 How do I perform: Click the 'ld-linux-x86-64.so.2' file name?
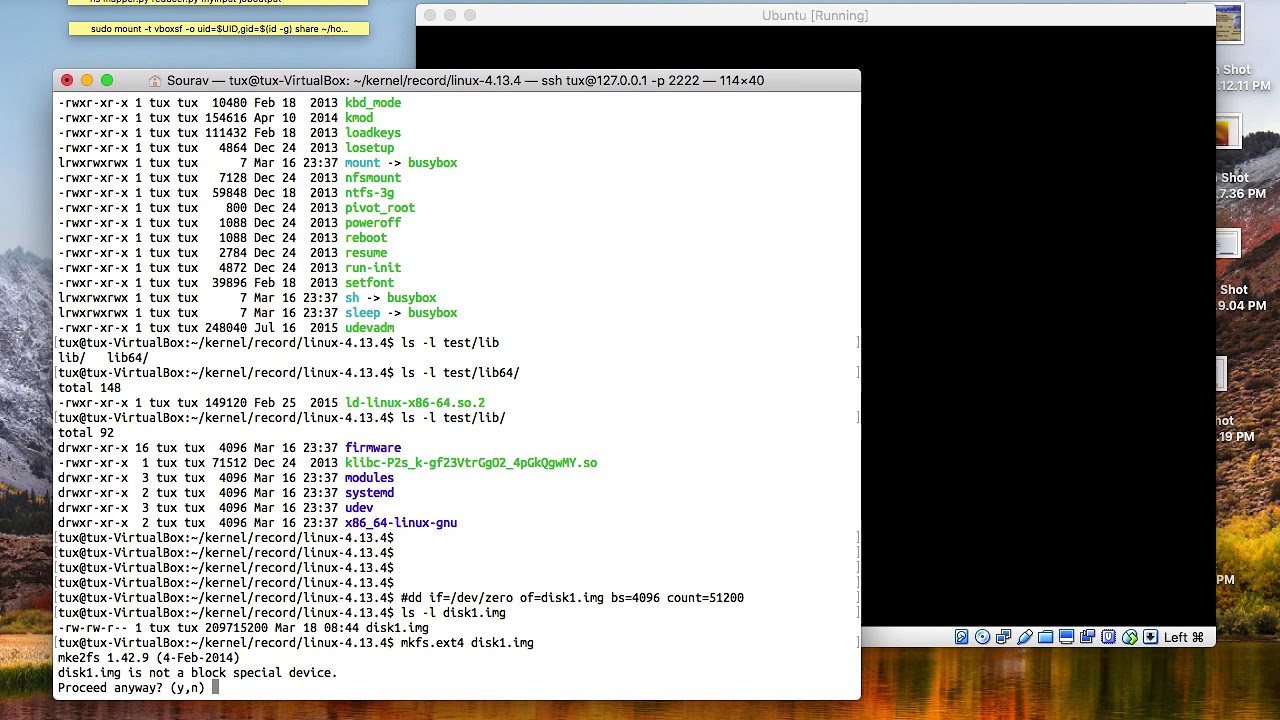click(x=415, y=403)
